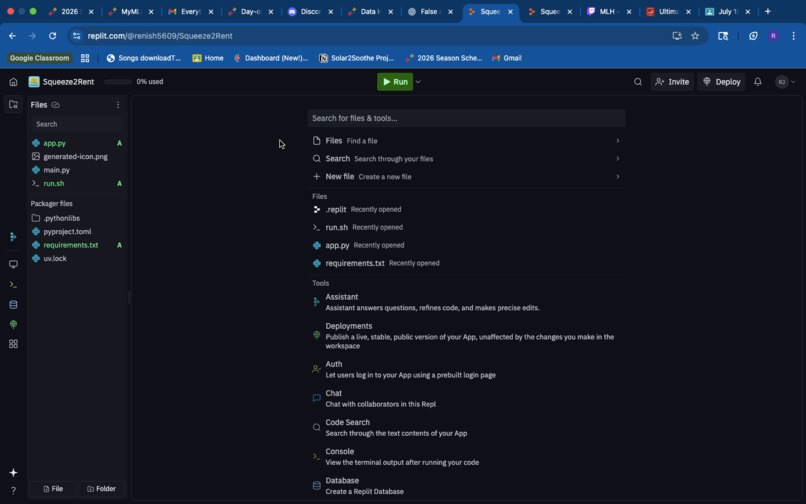Create a new Folder with bottom button
Viewport: 806px width, 504px height.
coord(101,489)
